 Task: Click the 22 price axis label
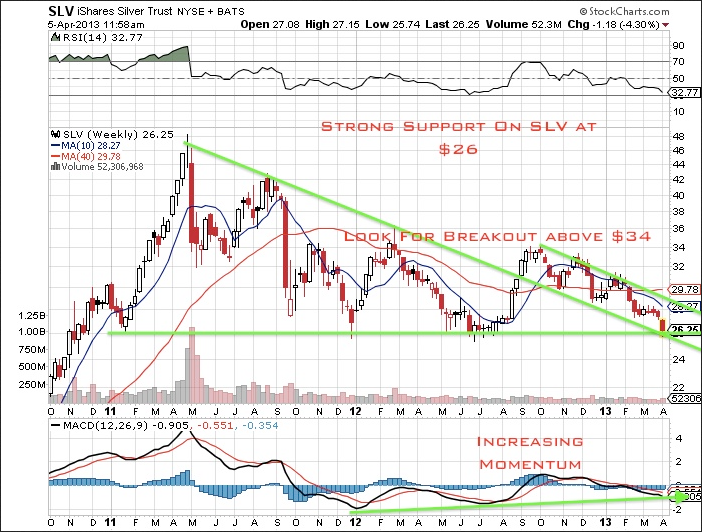tap(679, 387)
